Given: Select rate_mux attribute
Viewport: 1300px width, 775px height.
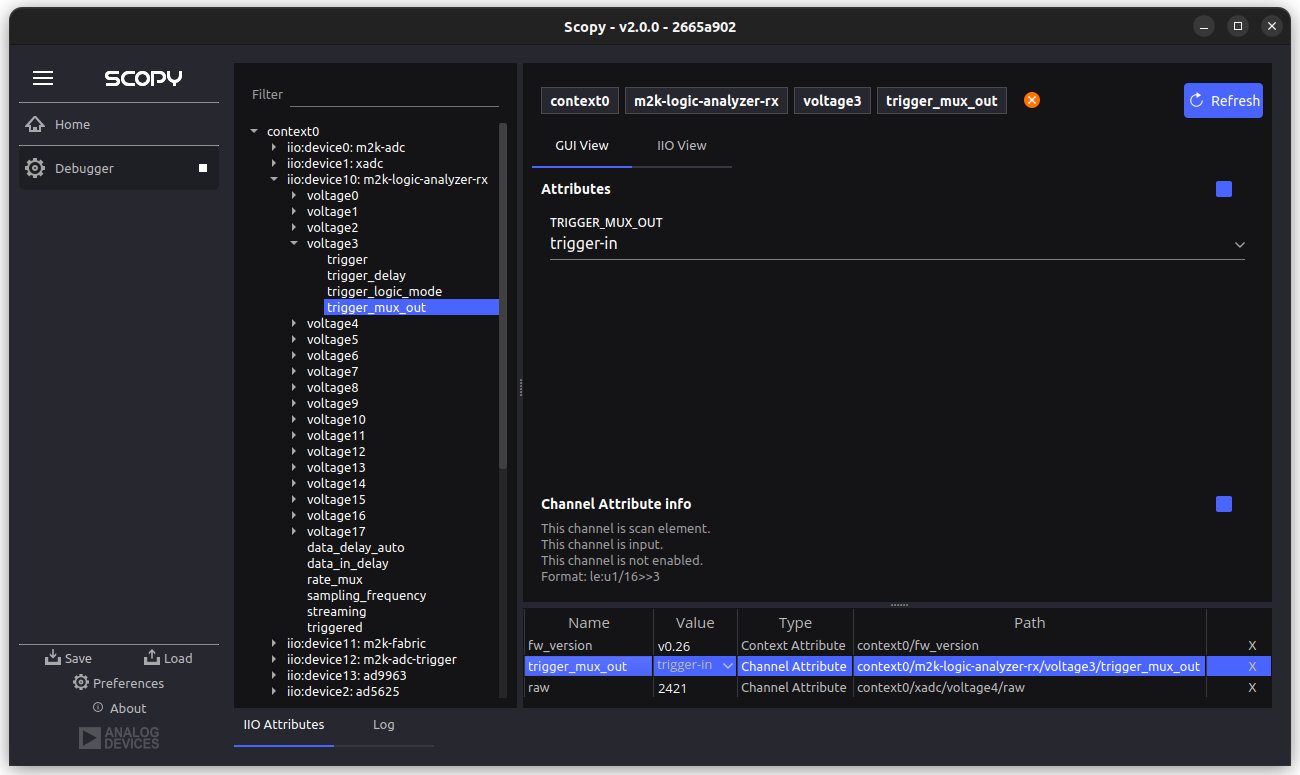Looking at the screenshot, I should [334, 579].
